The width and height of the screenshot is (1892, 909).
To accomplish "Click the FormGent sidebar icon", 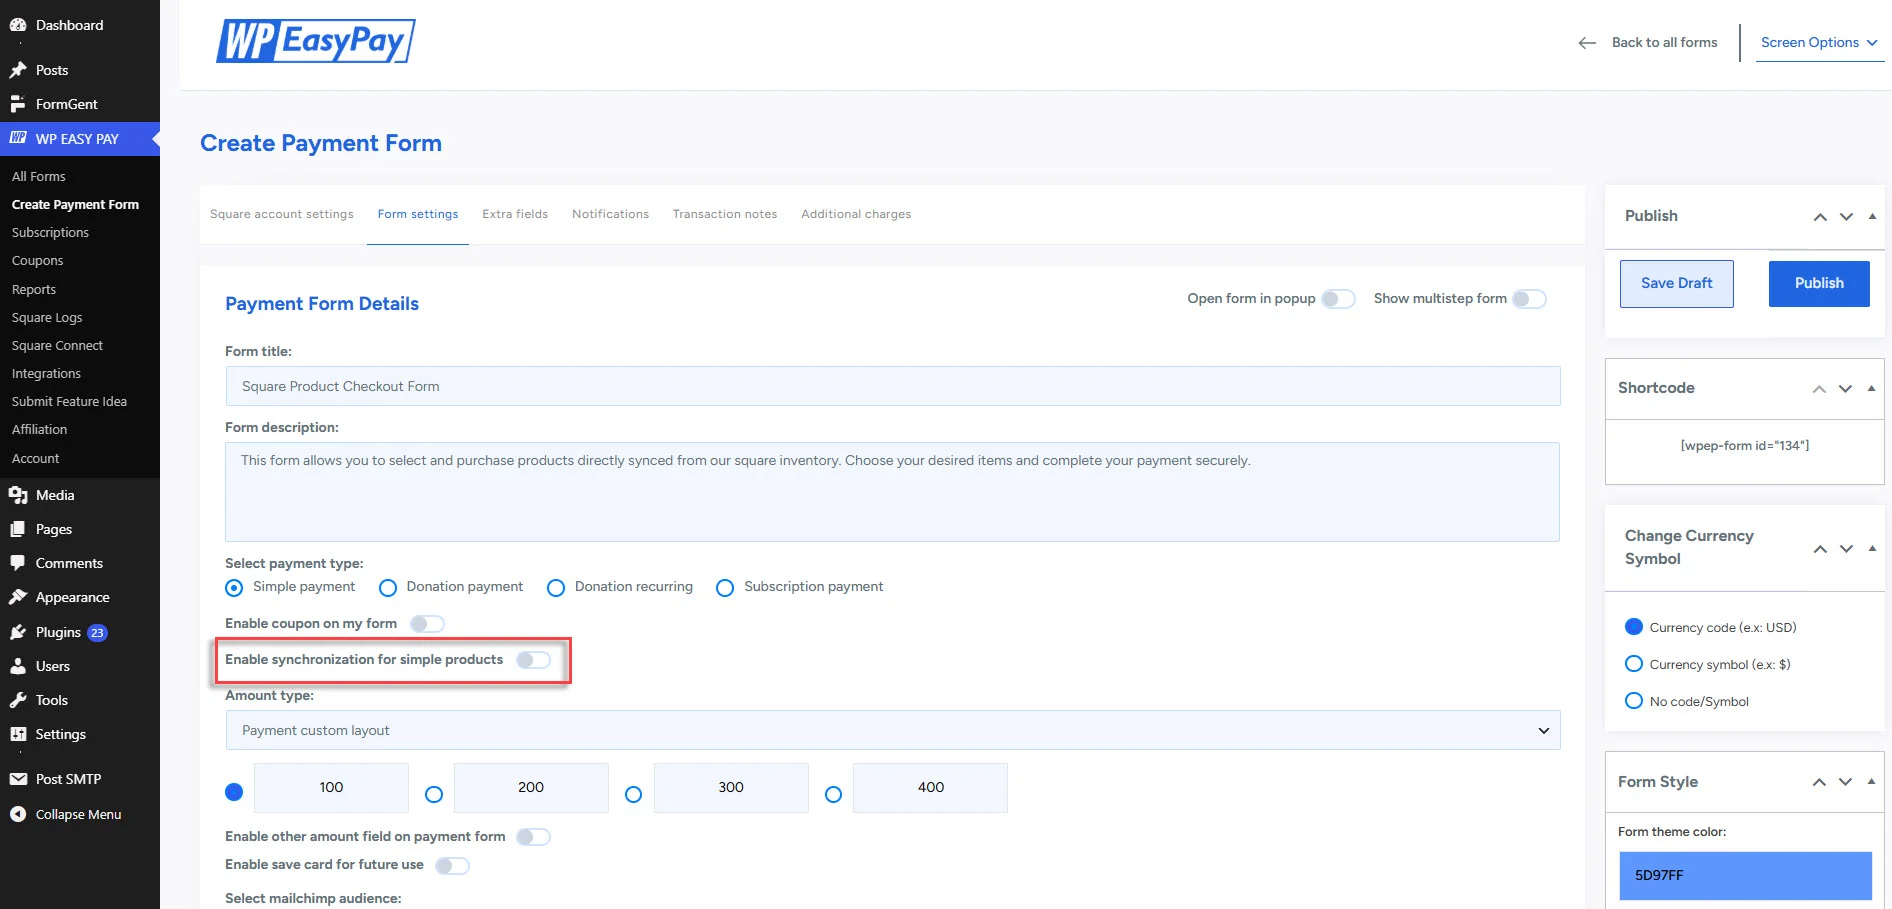I will (x=18, y=104).
